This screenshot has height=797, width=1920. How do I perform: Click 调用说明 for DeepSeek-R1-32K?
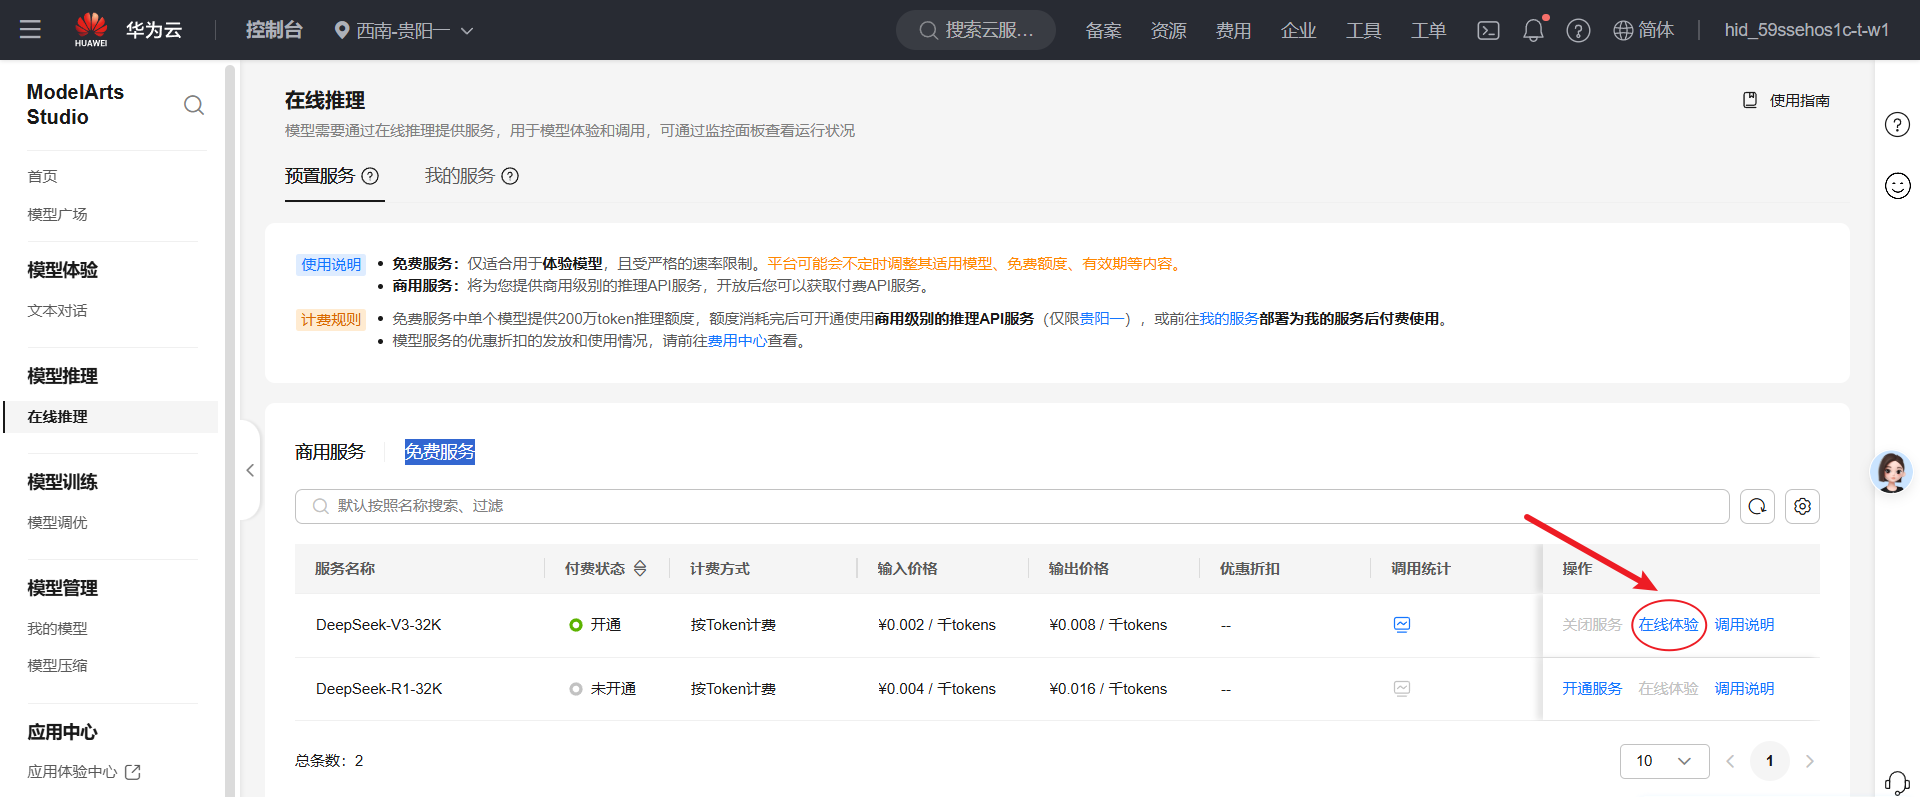tap(1744, 689)
